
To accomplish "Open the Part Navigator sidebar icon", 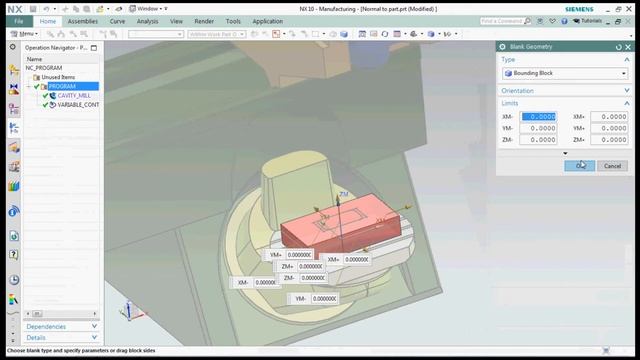I will [x=13, y=109].
